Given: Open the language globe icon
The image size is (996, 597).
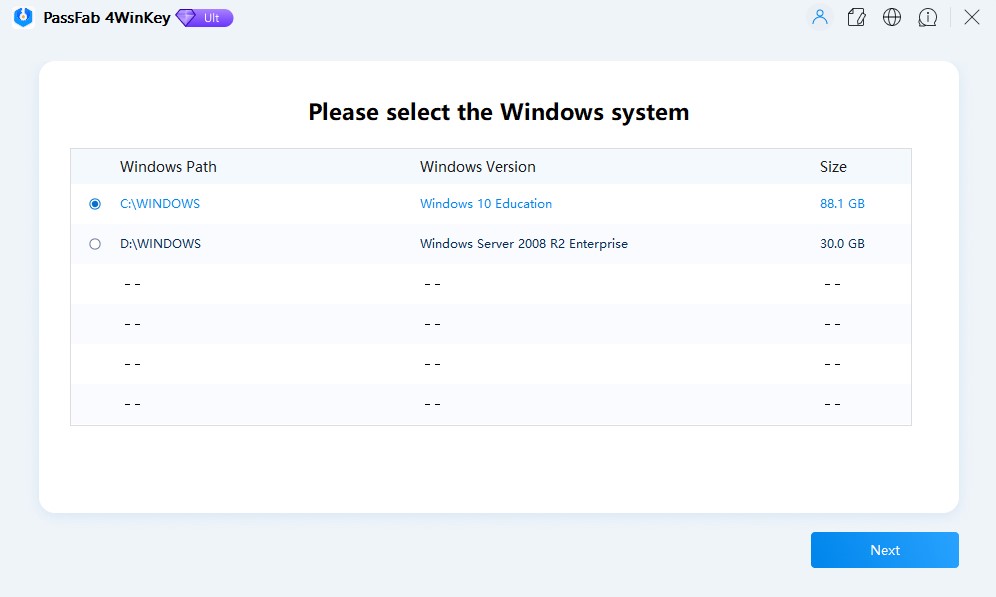Looking at the screenshot, I should (892, 17).
